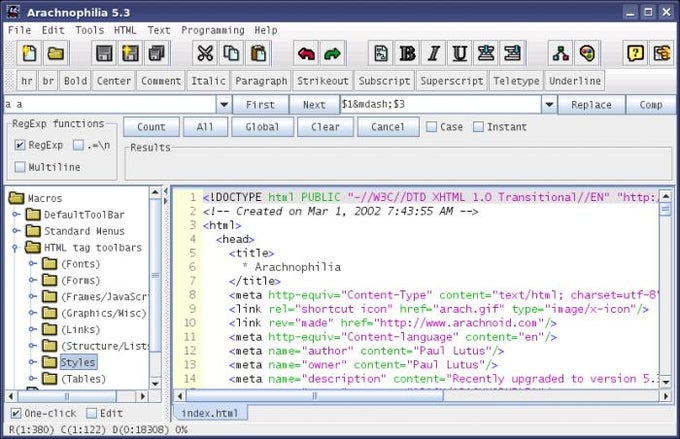Open the Edit menu
The height and width of the screenshot is (439, 680).
(53, 30)
